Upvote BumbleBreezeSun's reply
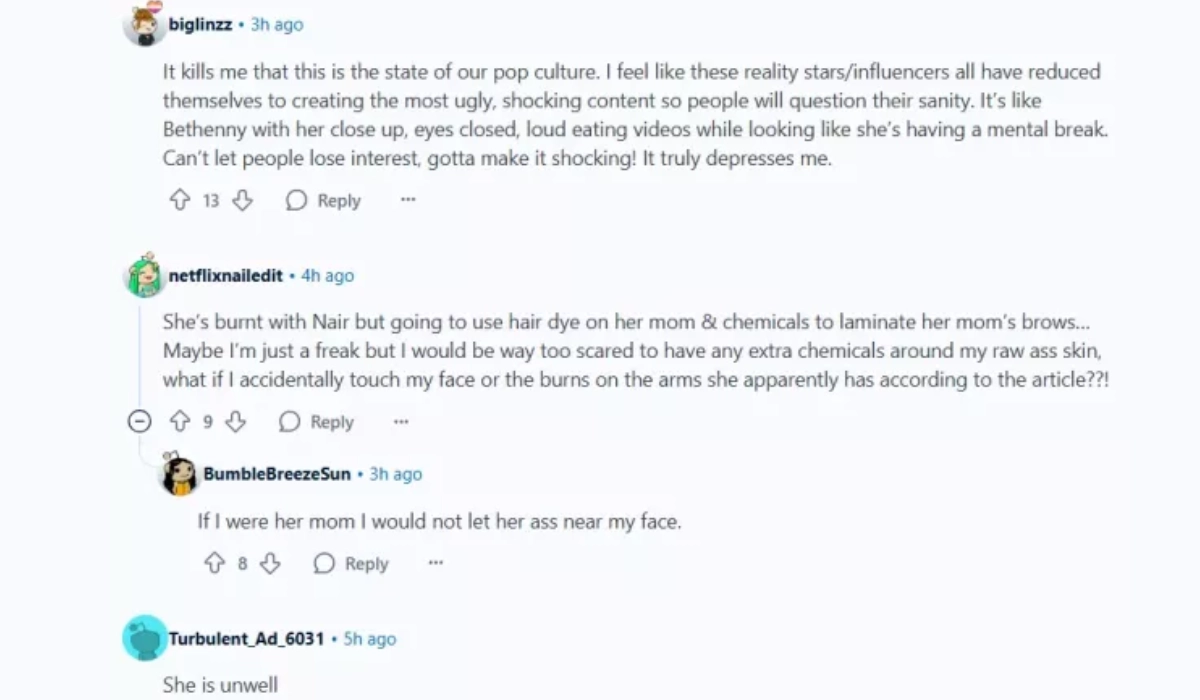Screen dimensions: 1200x700 pos(214,564)
